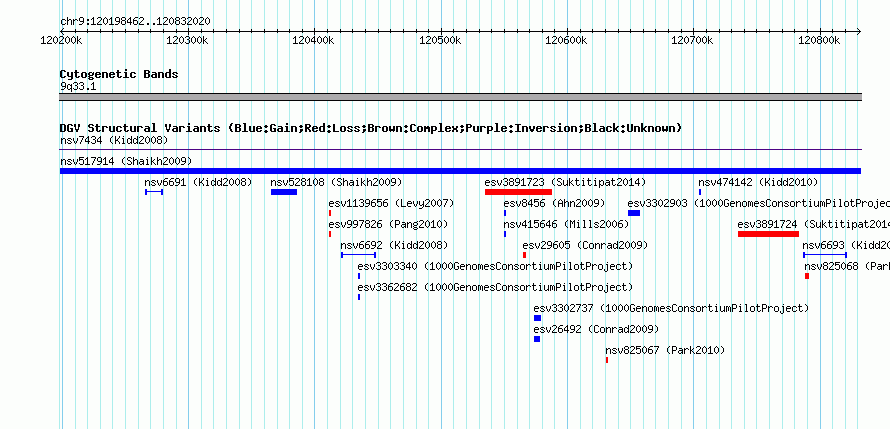The height and width of the screenshot is (429, 890).
Task: Click the esv1139656 red loss marker
Action: tap(330, 213)
